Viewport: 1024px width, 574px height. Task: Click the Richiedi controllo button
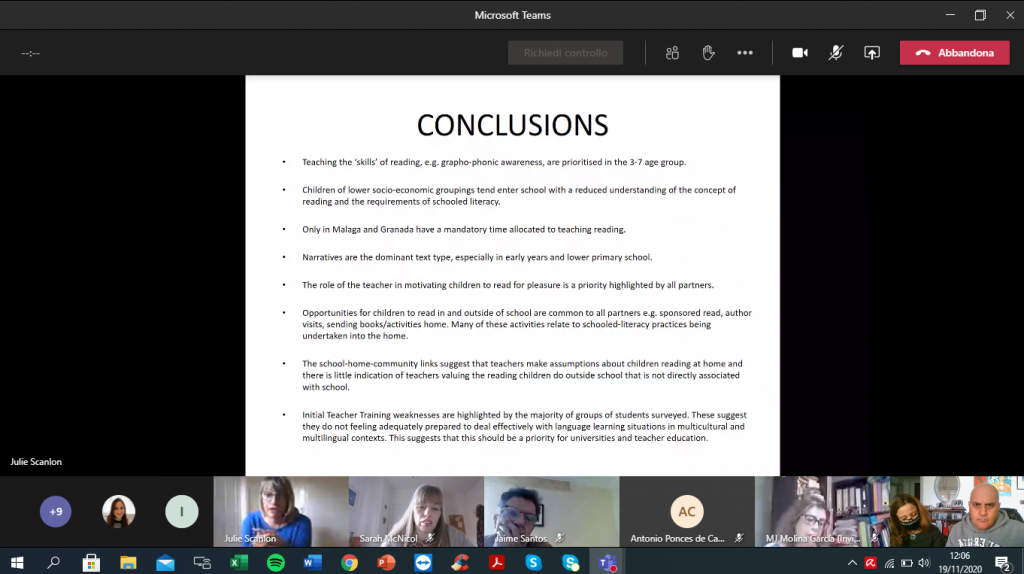tap(565, 53)
